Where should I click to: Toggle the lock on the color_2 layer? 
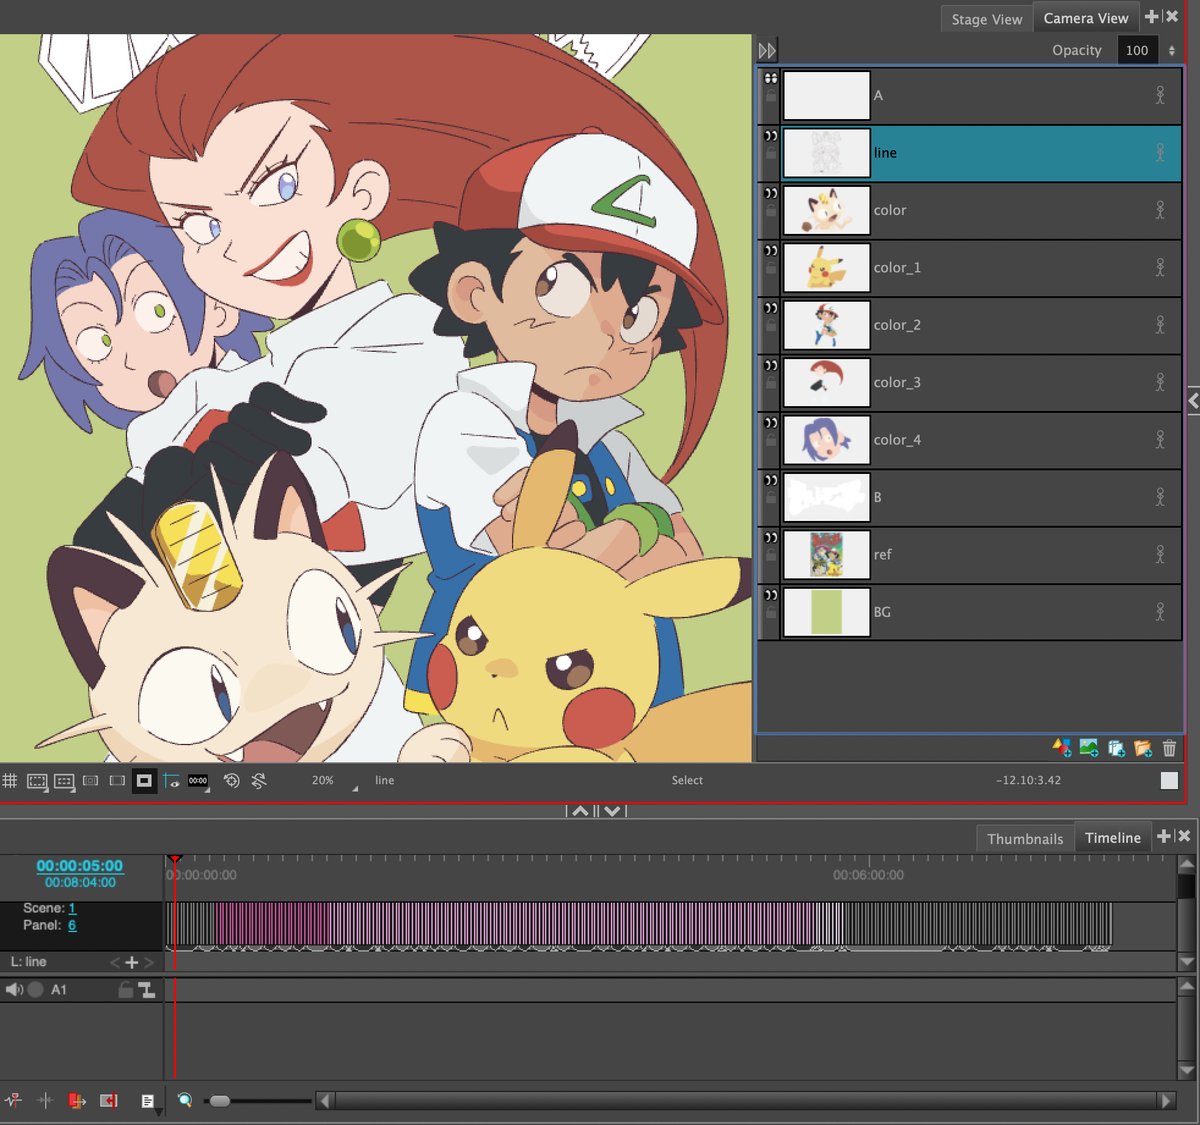(771, 327)
